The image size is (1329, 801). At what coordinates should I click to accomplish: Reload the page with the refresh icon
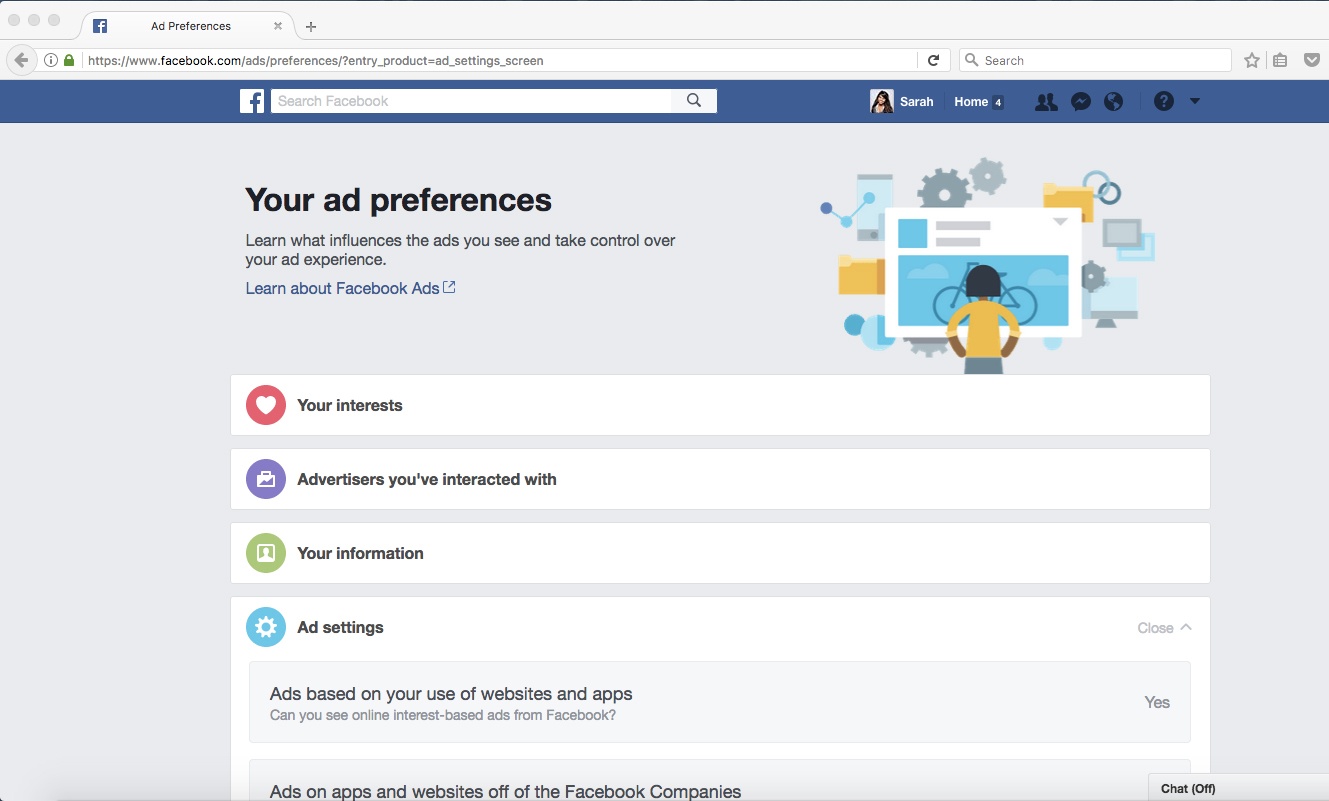tap(933, 60)
